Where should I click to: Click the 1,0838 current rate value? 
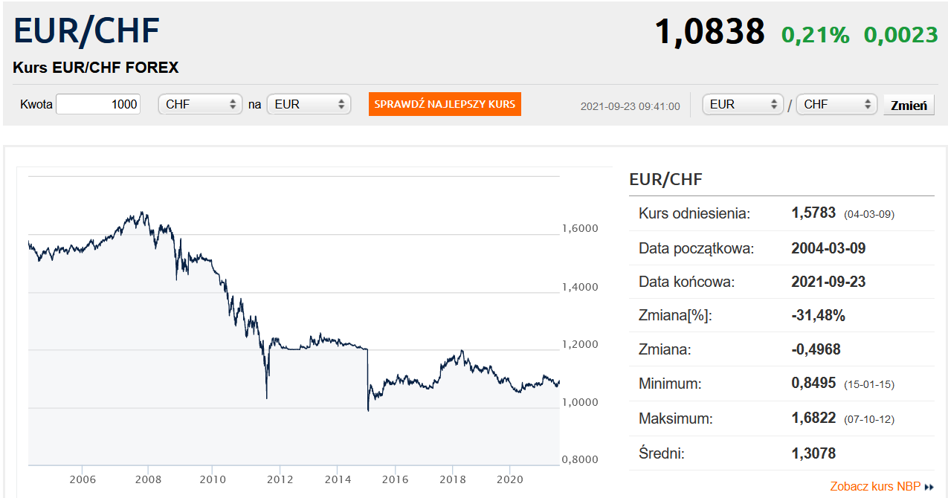point(710,31)
